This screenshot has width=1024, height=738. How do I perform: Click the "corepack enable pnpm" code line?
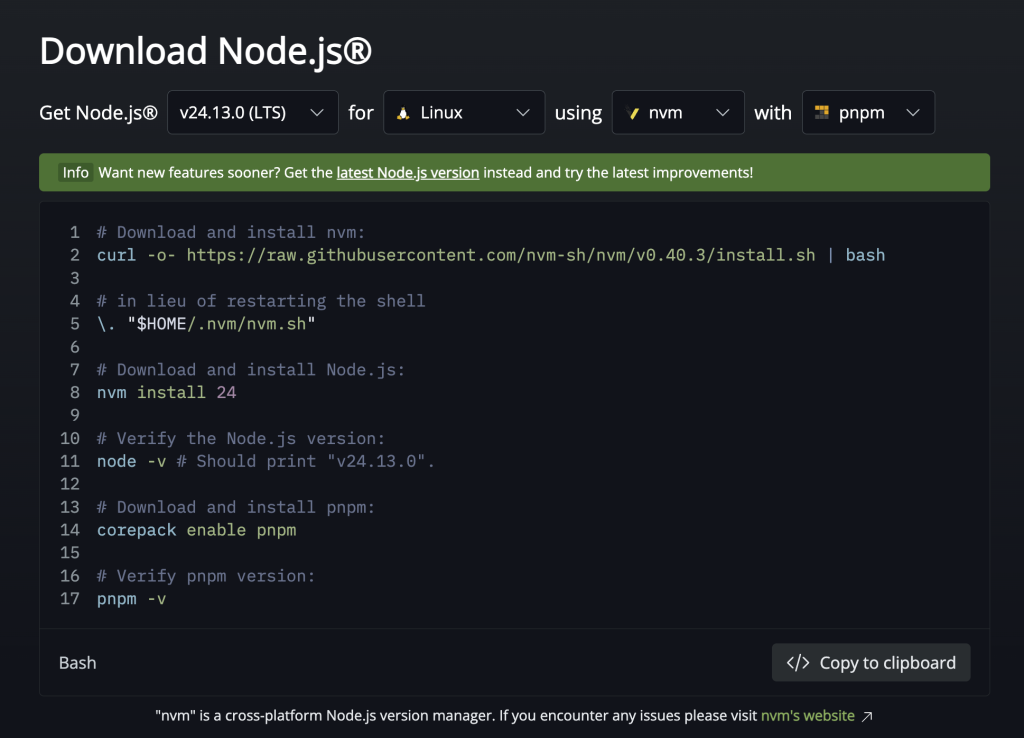pos(196,530)
